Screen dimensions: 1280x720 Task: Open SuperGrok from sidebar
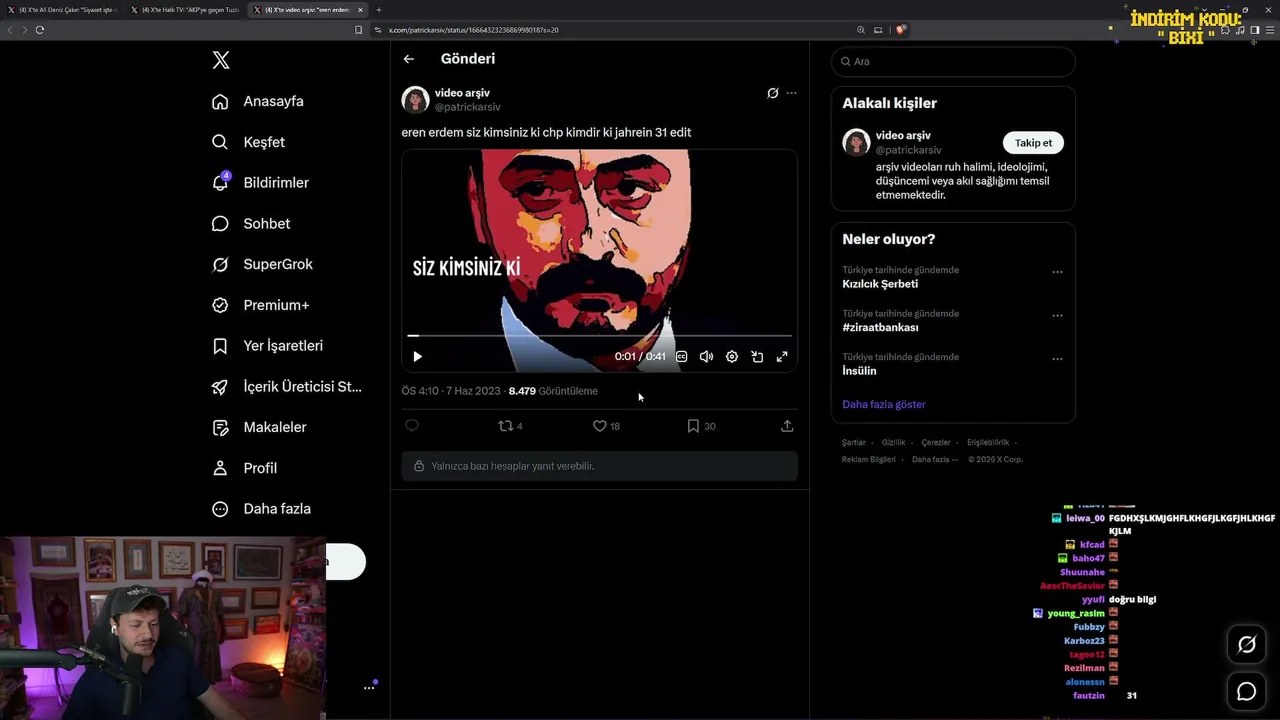click(263, 264)
